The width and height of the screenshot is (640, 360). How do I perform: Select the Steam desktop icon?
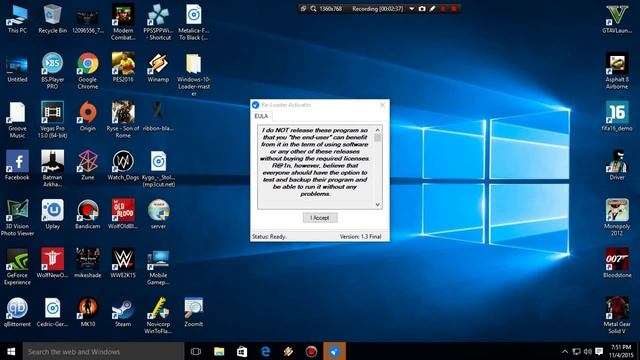click(x=123, y=312)
